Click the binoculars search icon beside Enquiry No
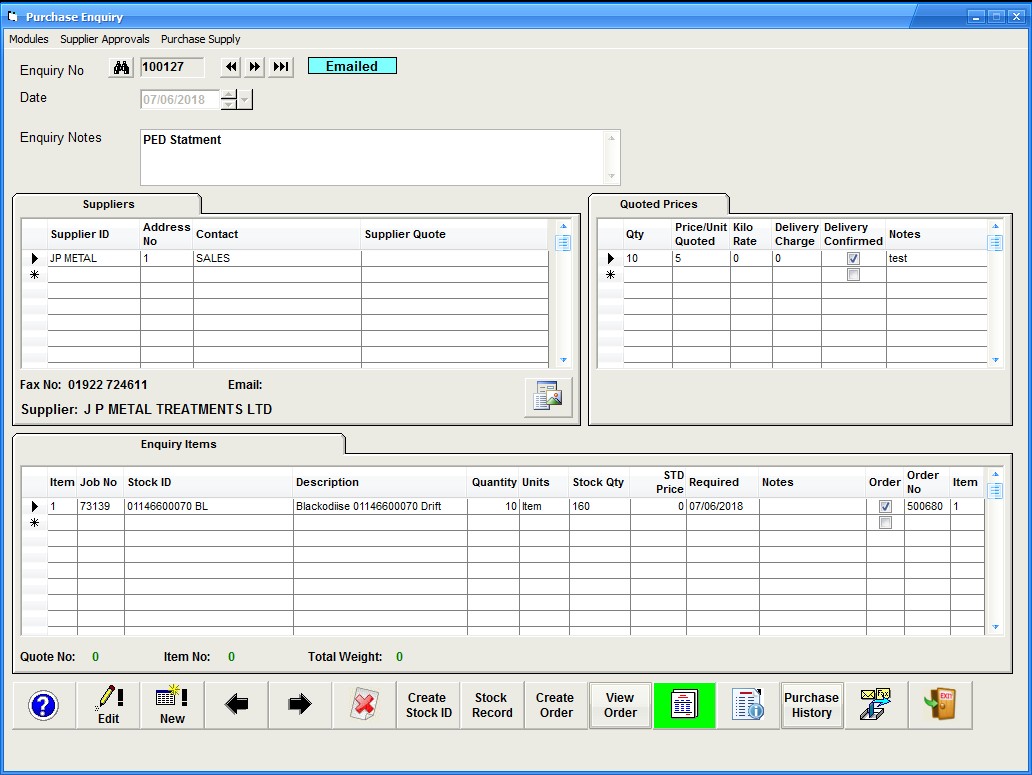The height and width of the screenshot is (775, 1032). click(122, 67)
